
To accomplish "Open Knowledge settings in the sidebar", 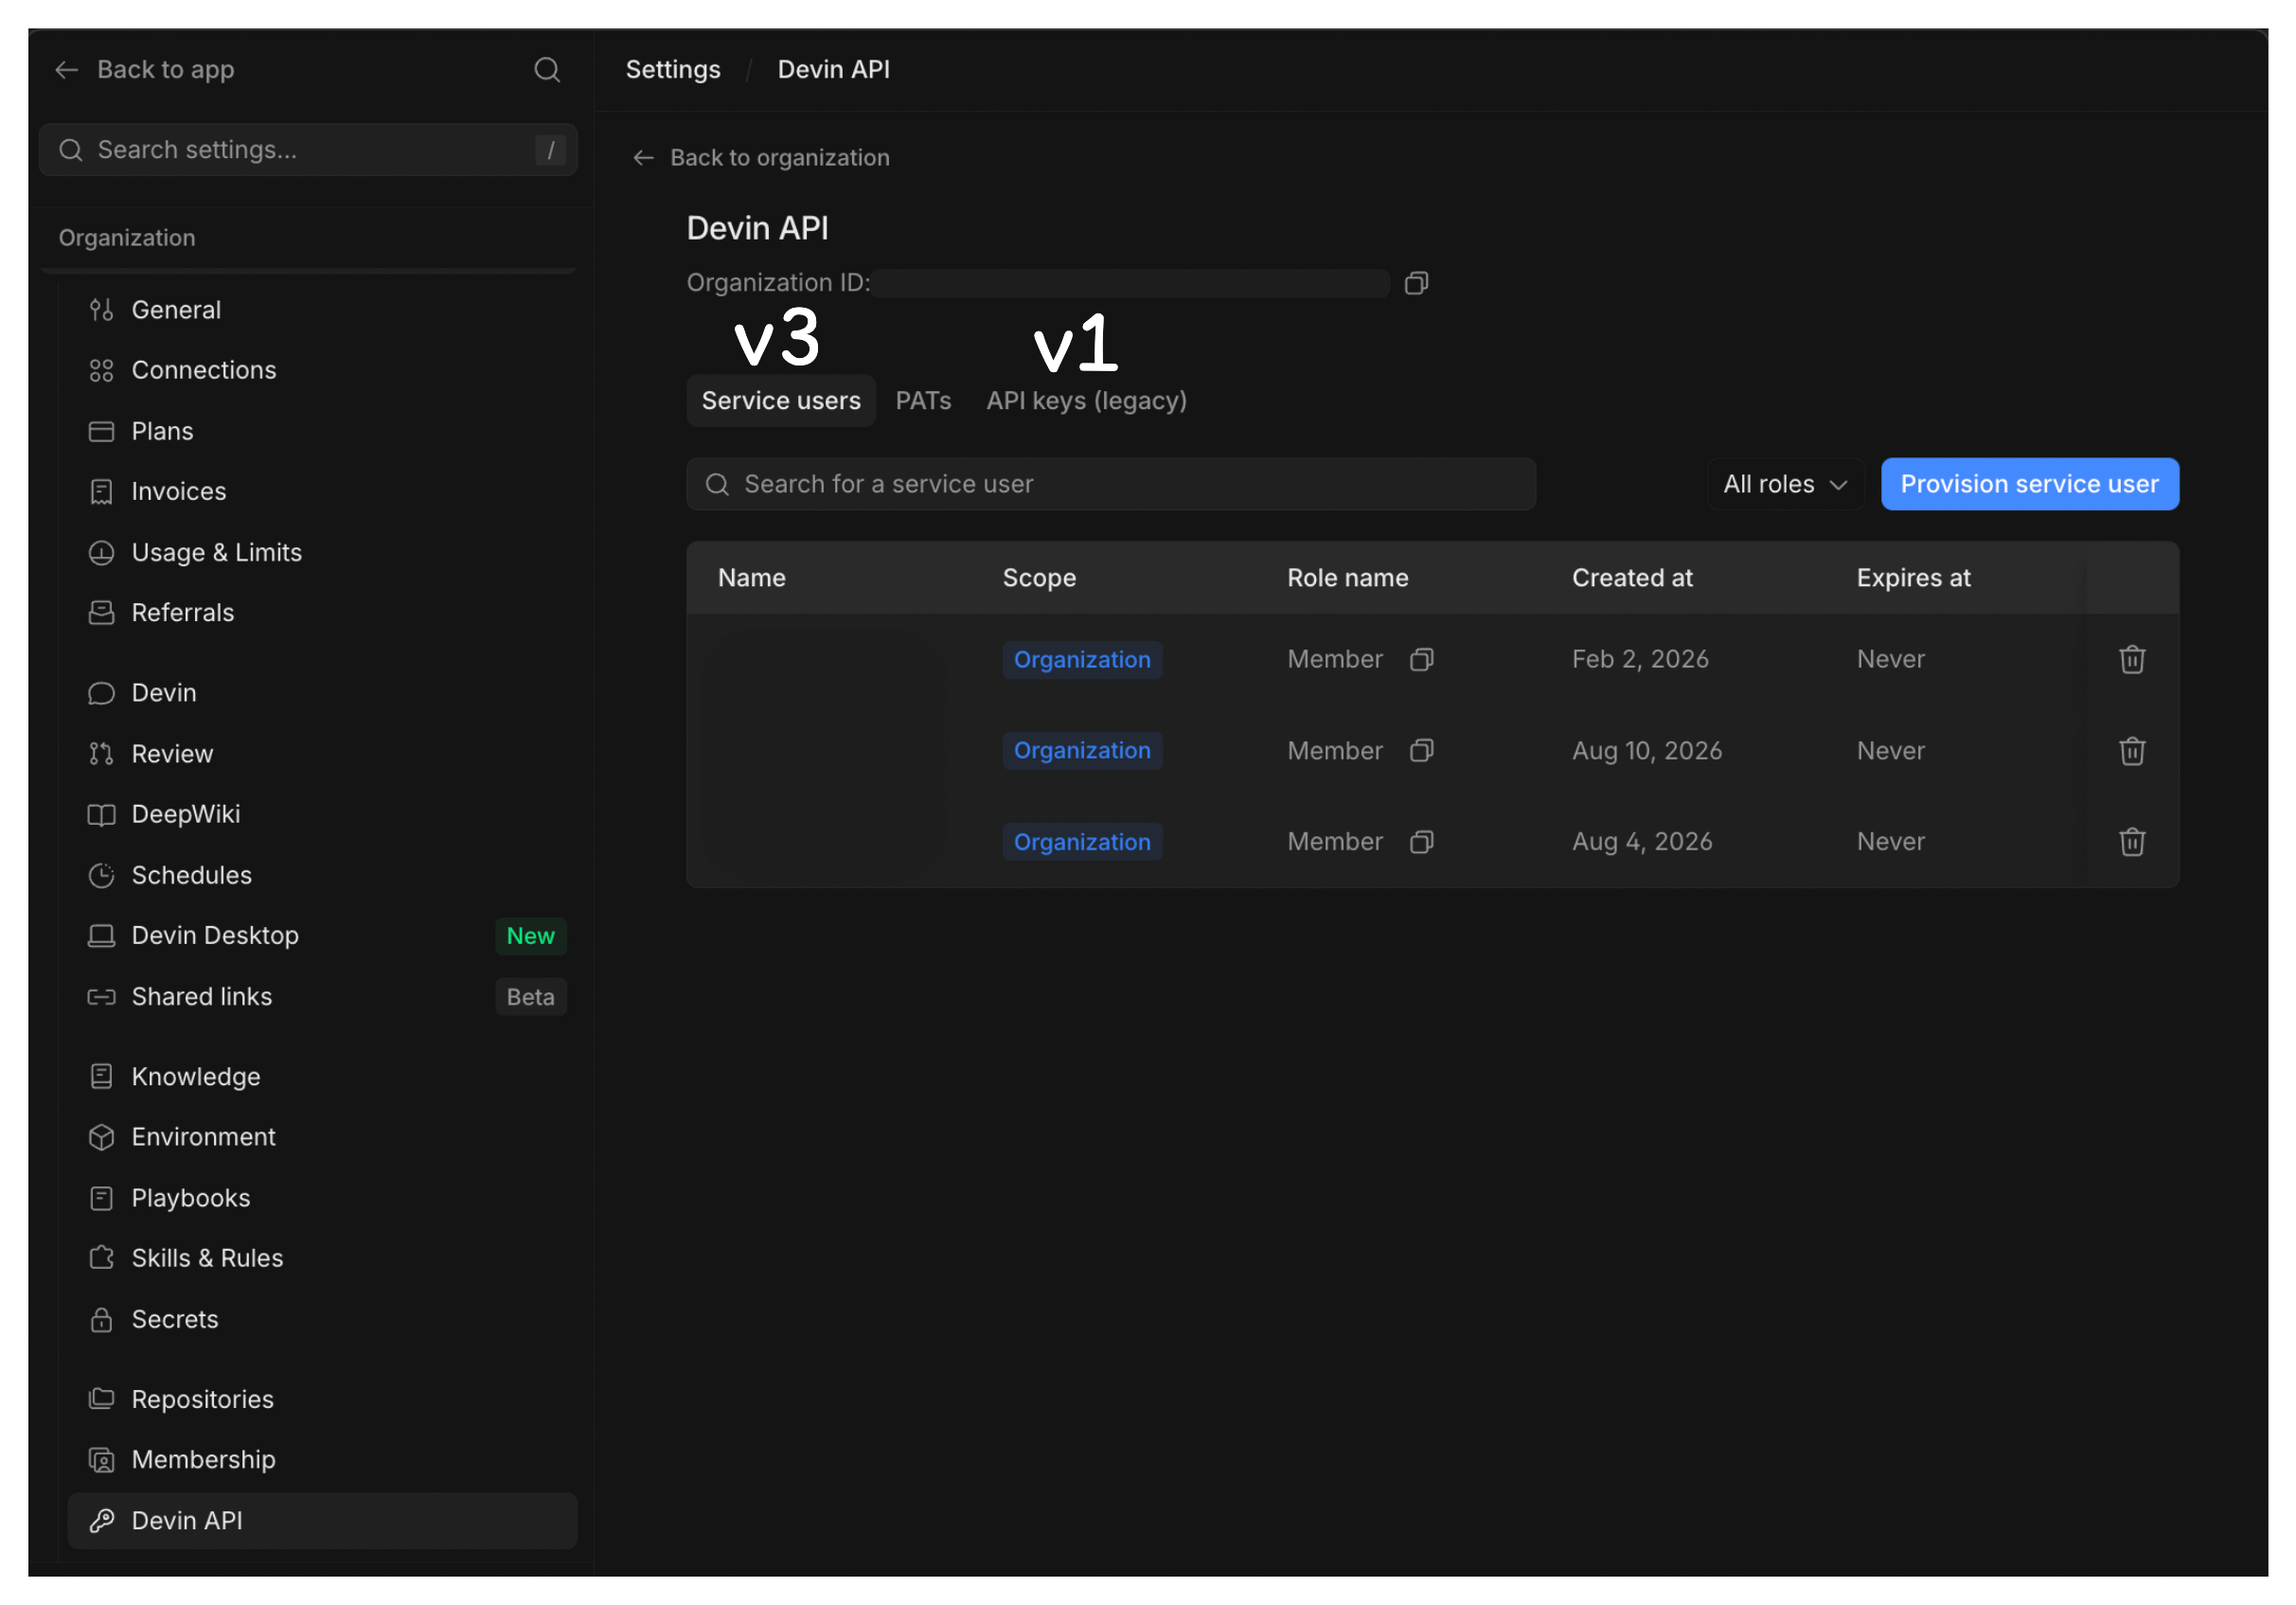I will click(322, 1077).
